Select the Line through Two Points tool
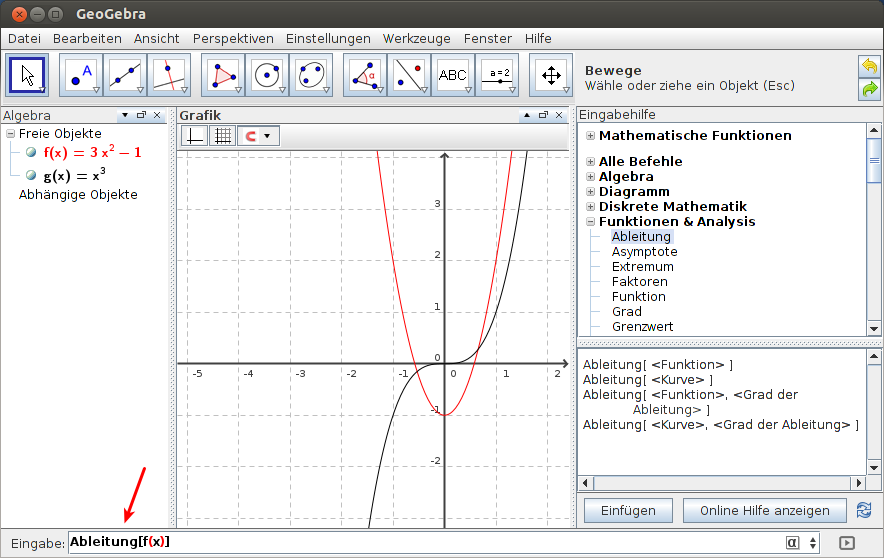The height and width of the screenshot is (558, 884). point(125,75)
